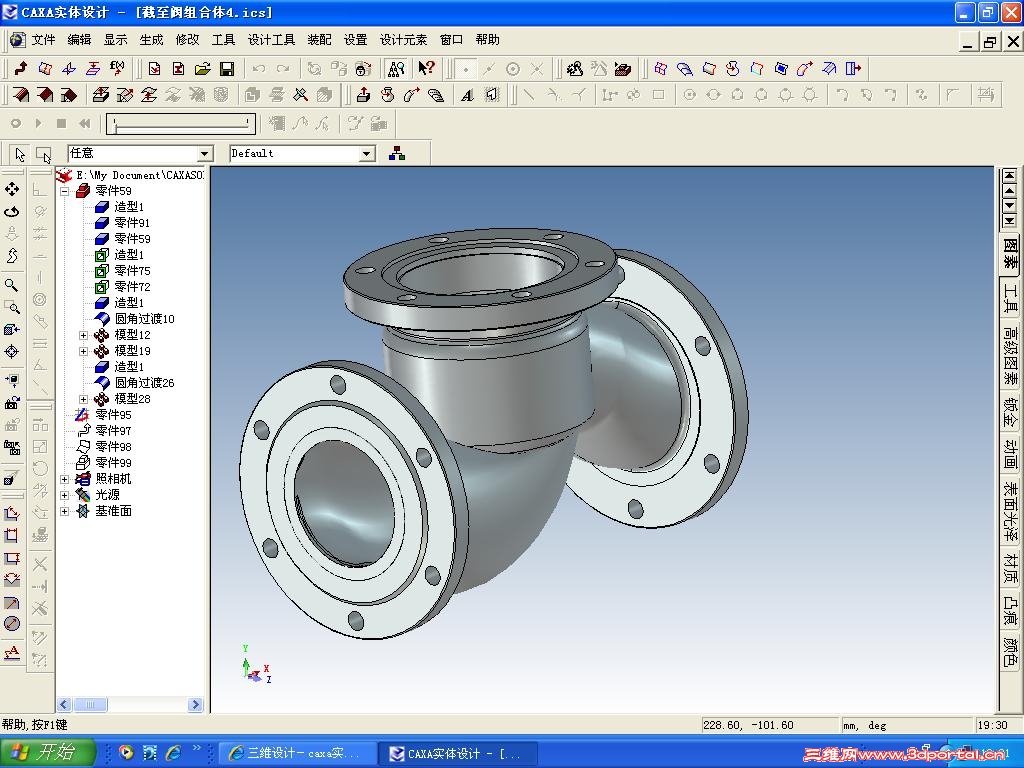Viewport: 1024px width, 768px height.
Task: Click the CAXA实体设计 taskbar button
Action: [458, 754]
